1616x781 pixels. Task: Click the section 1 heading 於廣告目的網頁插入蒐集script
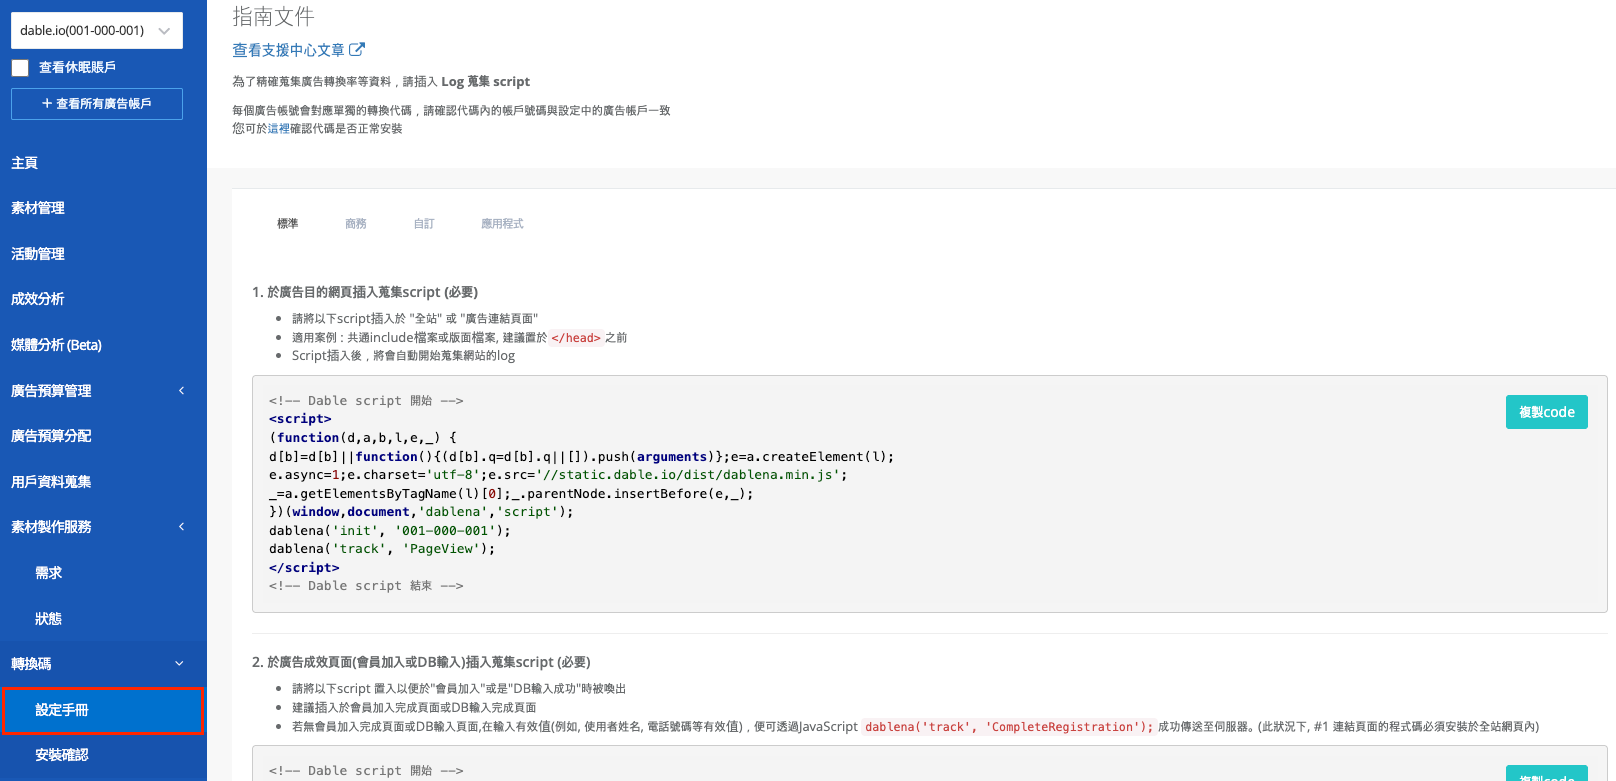(x=365, y=292)
